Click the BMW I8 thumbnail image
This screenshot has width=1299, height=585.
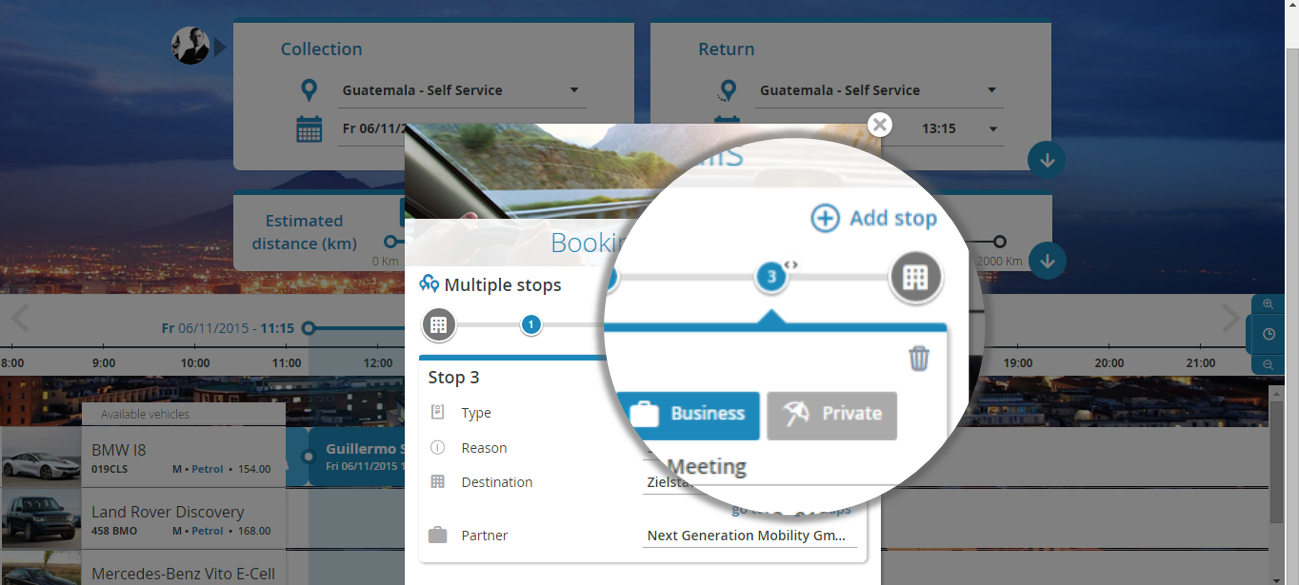[41, 458]
